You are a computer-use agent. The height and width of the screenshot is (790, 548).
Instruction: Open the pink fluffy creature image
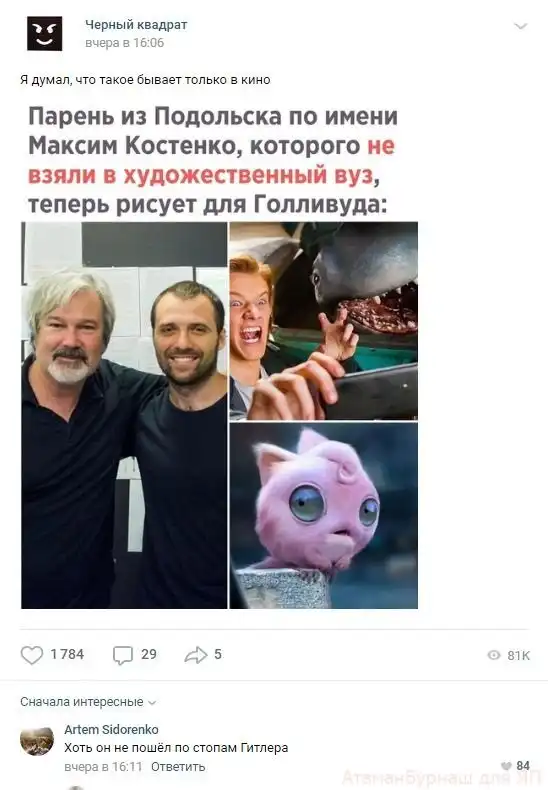(x=324, y=515)
